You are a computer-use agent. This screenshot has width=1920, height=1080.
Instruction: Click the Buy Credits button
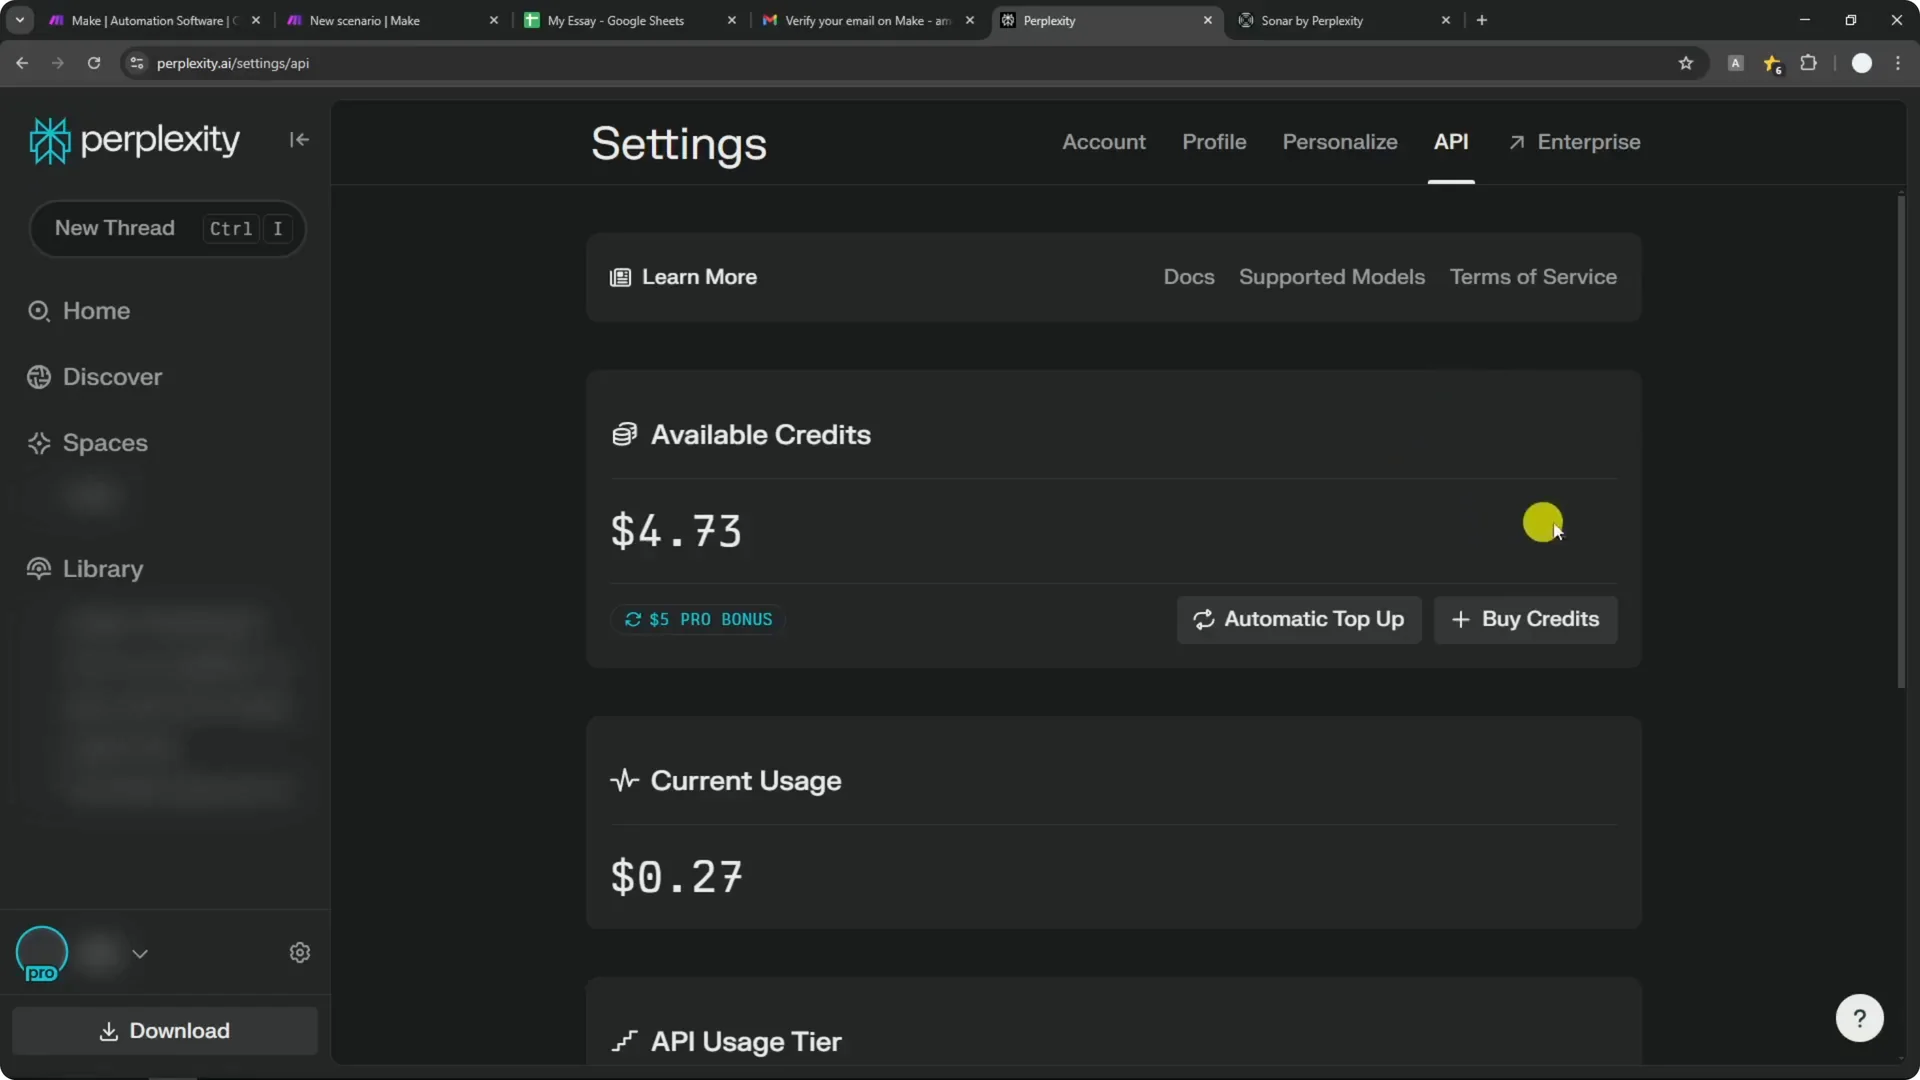pos(1525,620)
